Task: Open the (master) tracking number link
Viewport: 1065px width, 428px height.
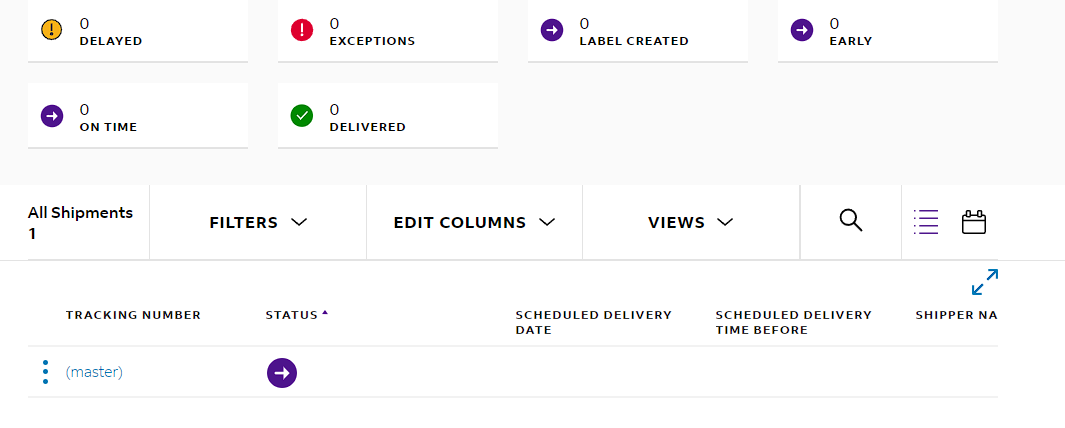Action: (x=94, y=372)
